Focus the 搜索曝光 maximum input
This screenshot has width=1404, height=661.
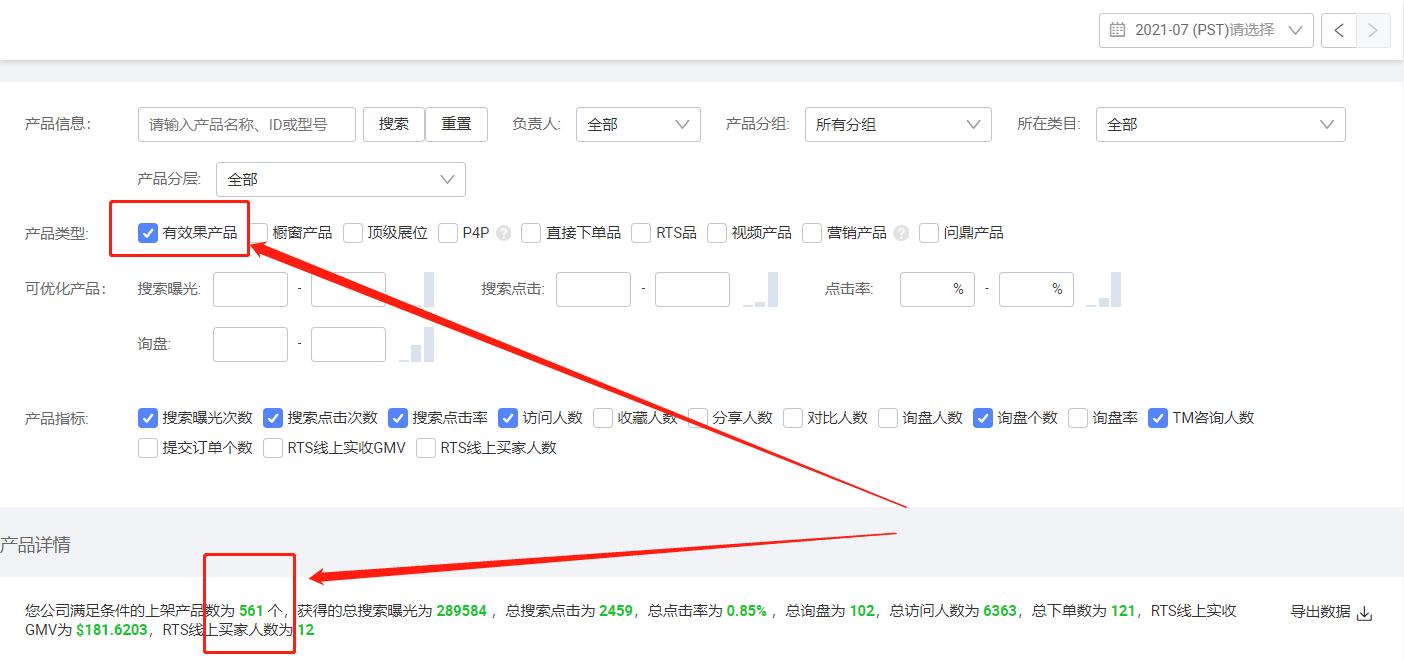[348, 289]
